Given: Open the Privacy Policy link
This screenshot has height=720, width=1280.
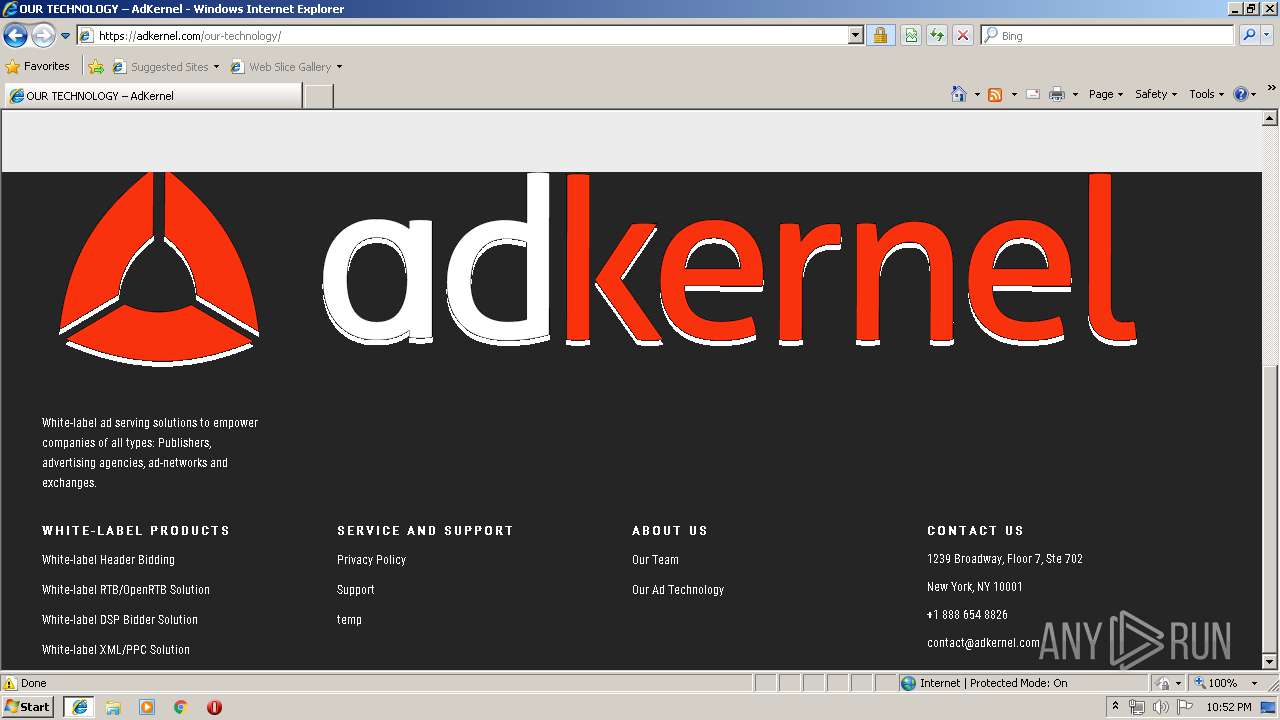Looking at the screenshot, I should pyautogui.click(x=371, y=560).
